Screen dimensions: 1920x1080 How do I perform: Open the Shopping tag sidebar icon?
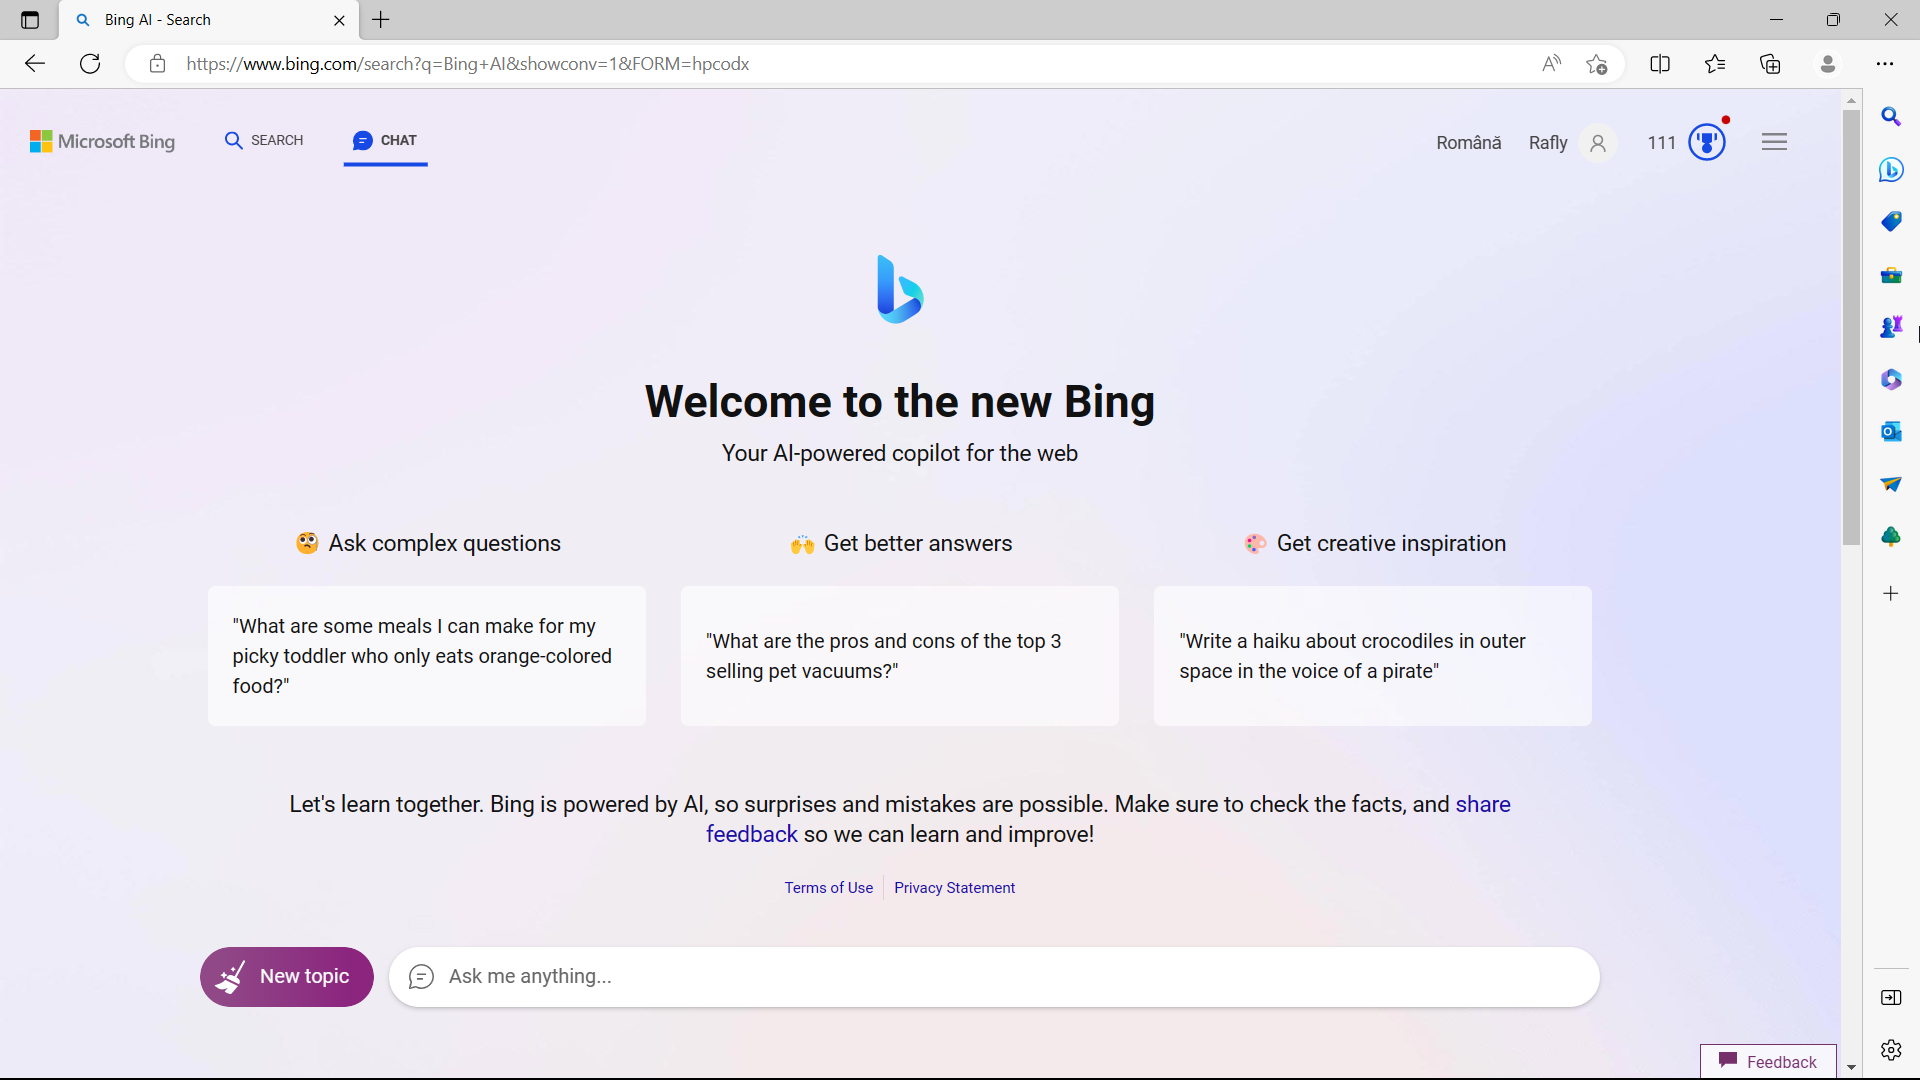coord(1890,222)
